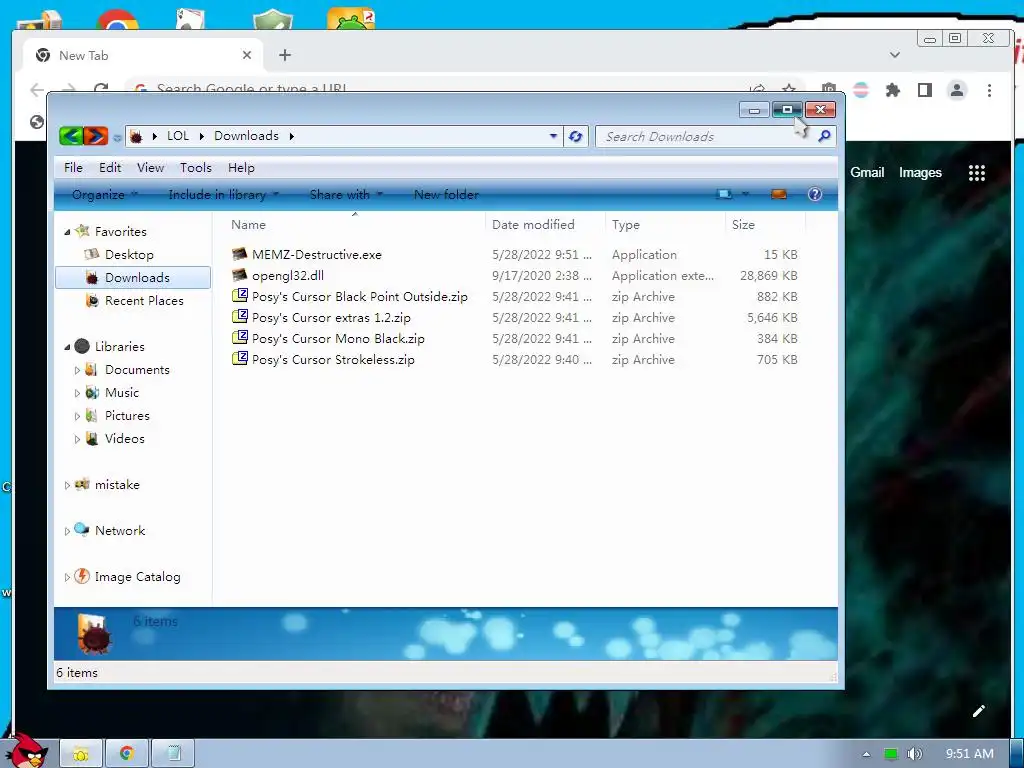Click the search magnifier icon

click(x=824, y=136)
